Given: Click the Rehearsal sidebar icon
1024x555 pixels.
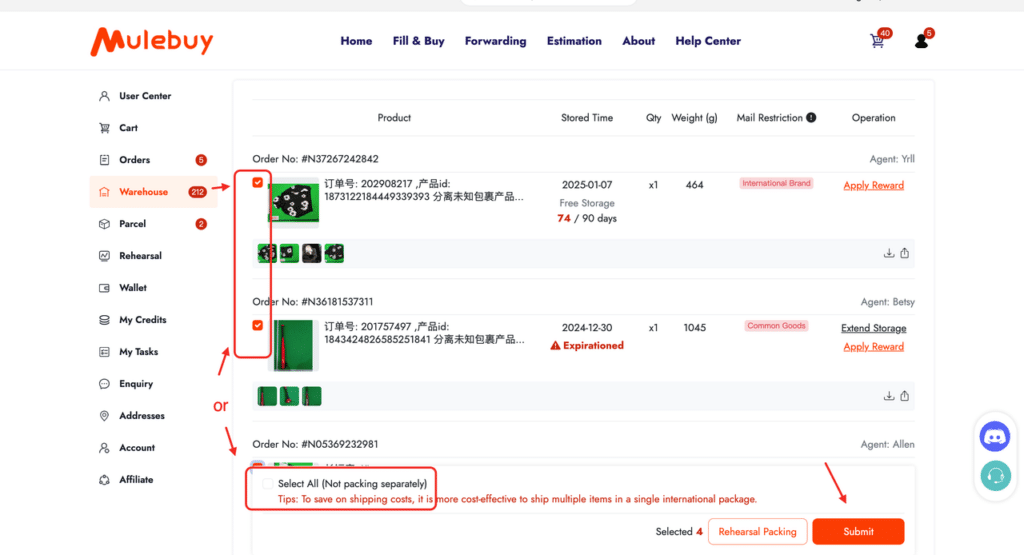Looking at the screenshot, I should [x=104, y=256].
